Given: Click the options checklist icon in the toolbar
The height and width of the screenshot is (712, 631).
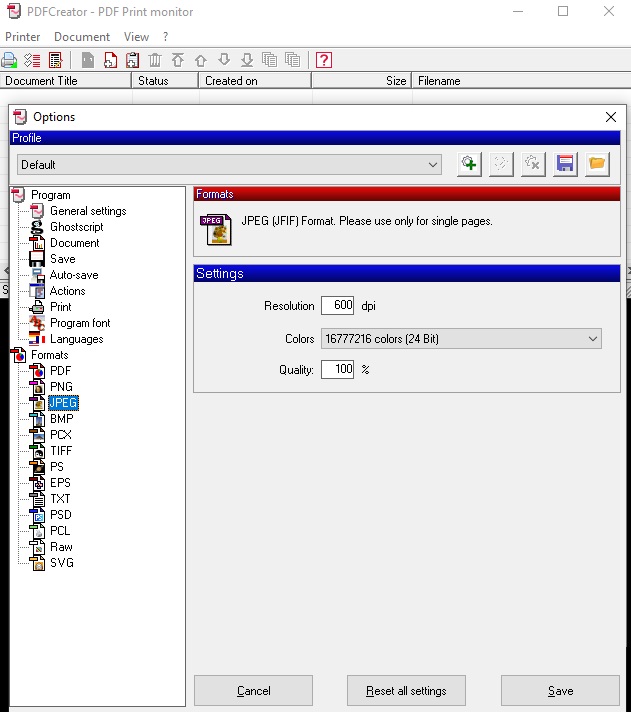Looking at the screenshot, I should pos(32,60).
